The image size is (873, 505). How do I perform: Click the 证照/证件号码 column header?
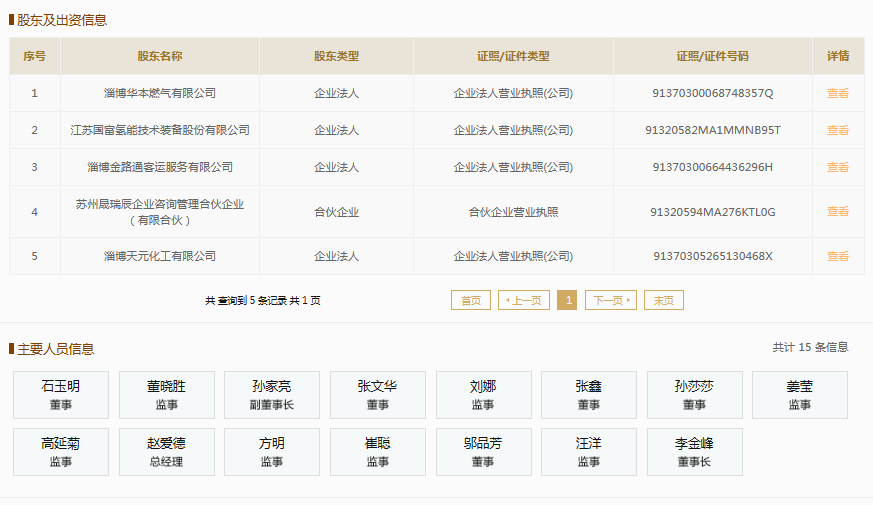712,56
